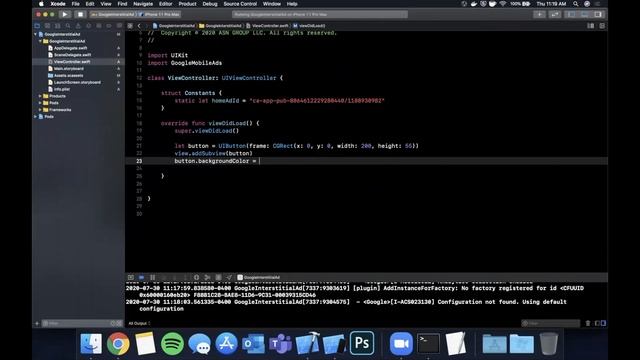The width and height of the screenshot is (640, 360).
Task: Open the All Output console filter popup
Action: click(139, 323)
